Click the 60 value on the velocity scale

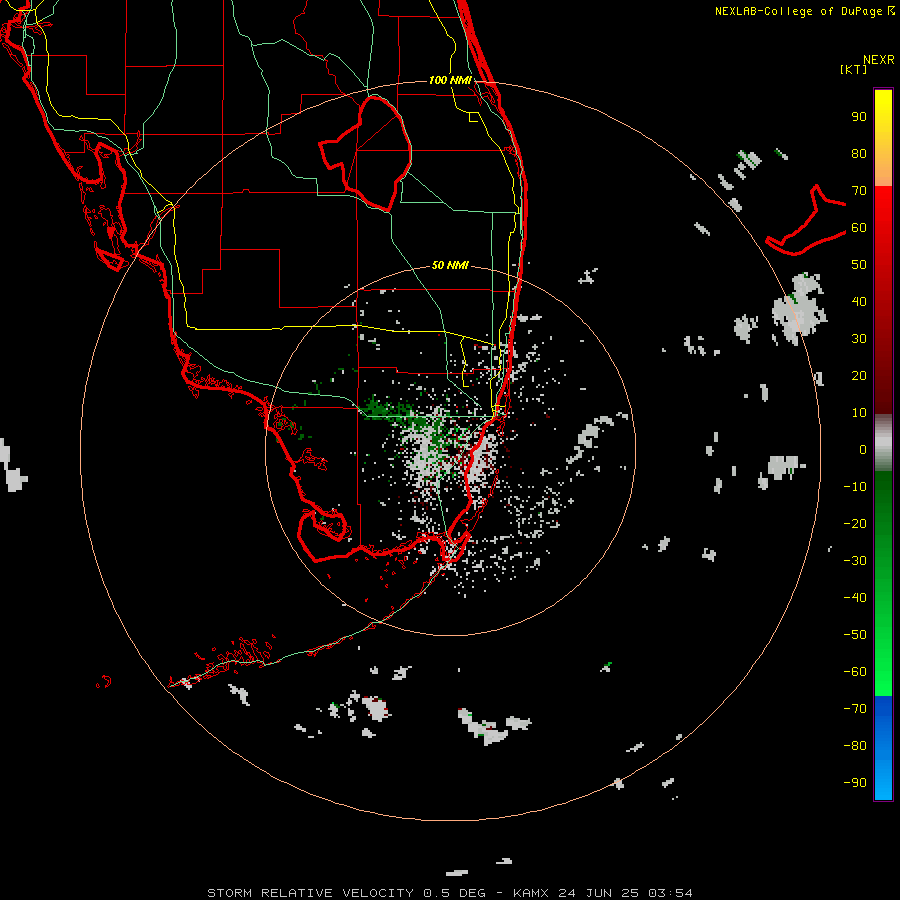859,228
